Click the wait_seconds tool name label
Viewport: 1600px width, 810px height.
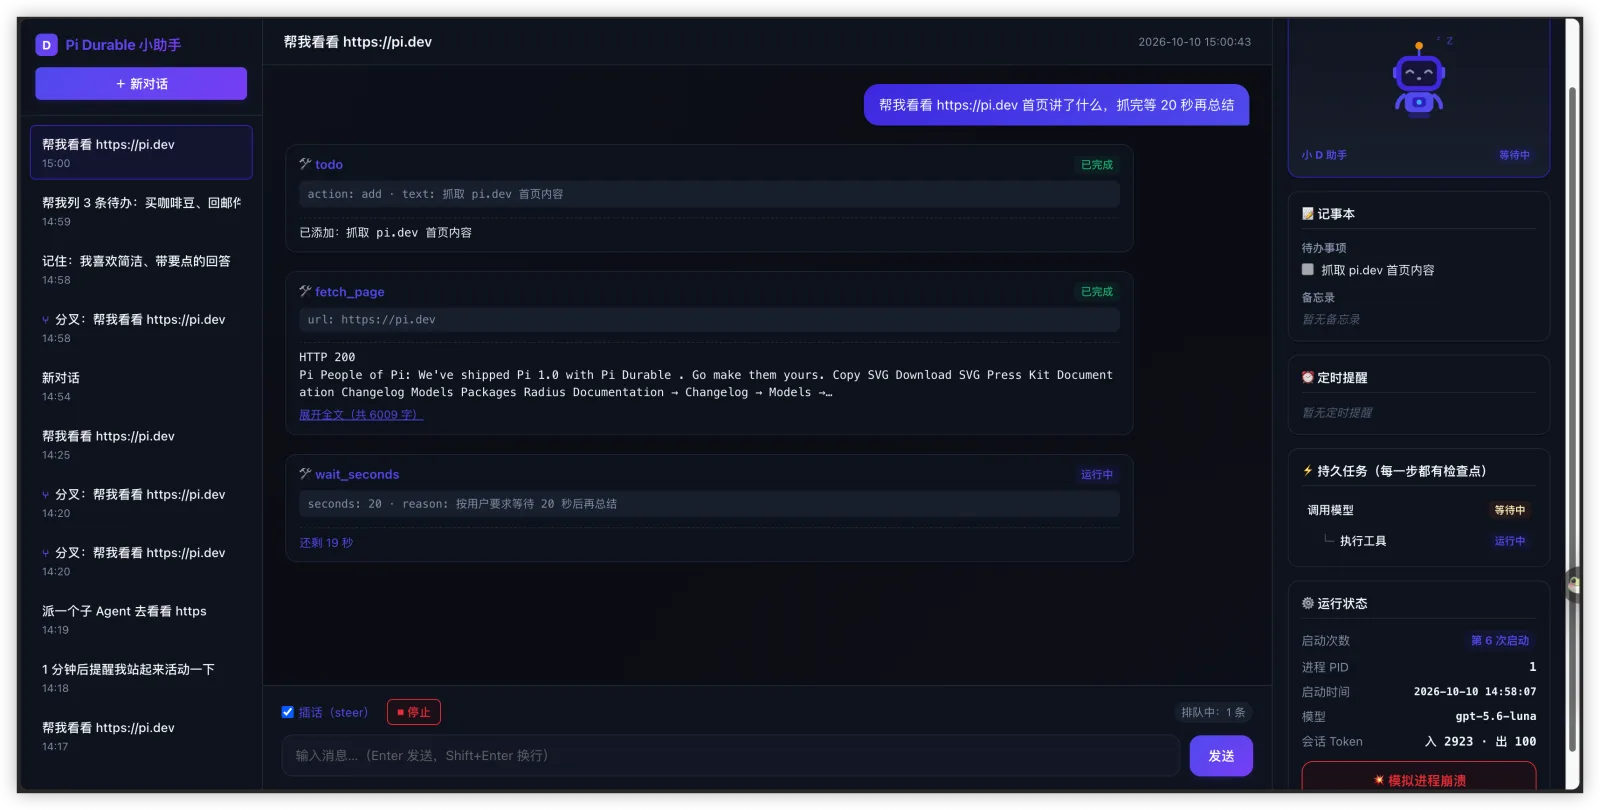357,475
